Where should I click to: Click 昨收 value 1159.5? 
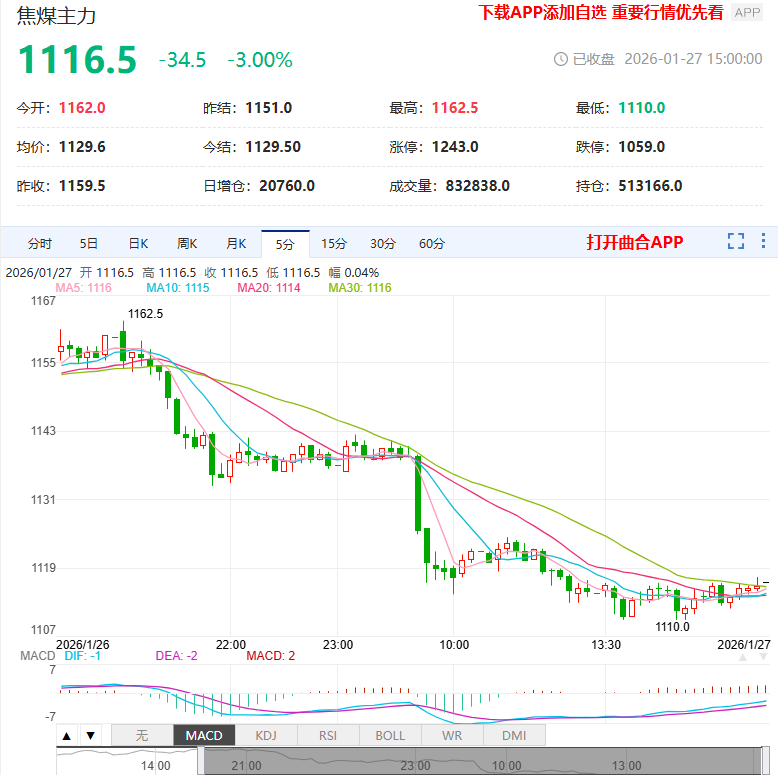pos(82,186)
